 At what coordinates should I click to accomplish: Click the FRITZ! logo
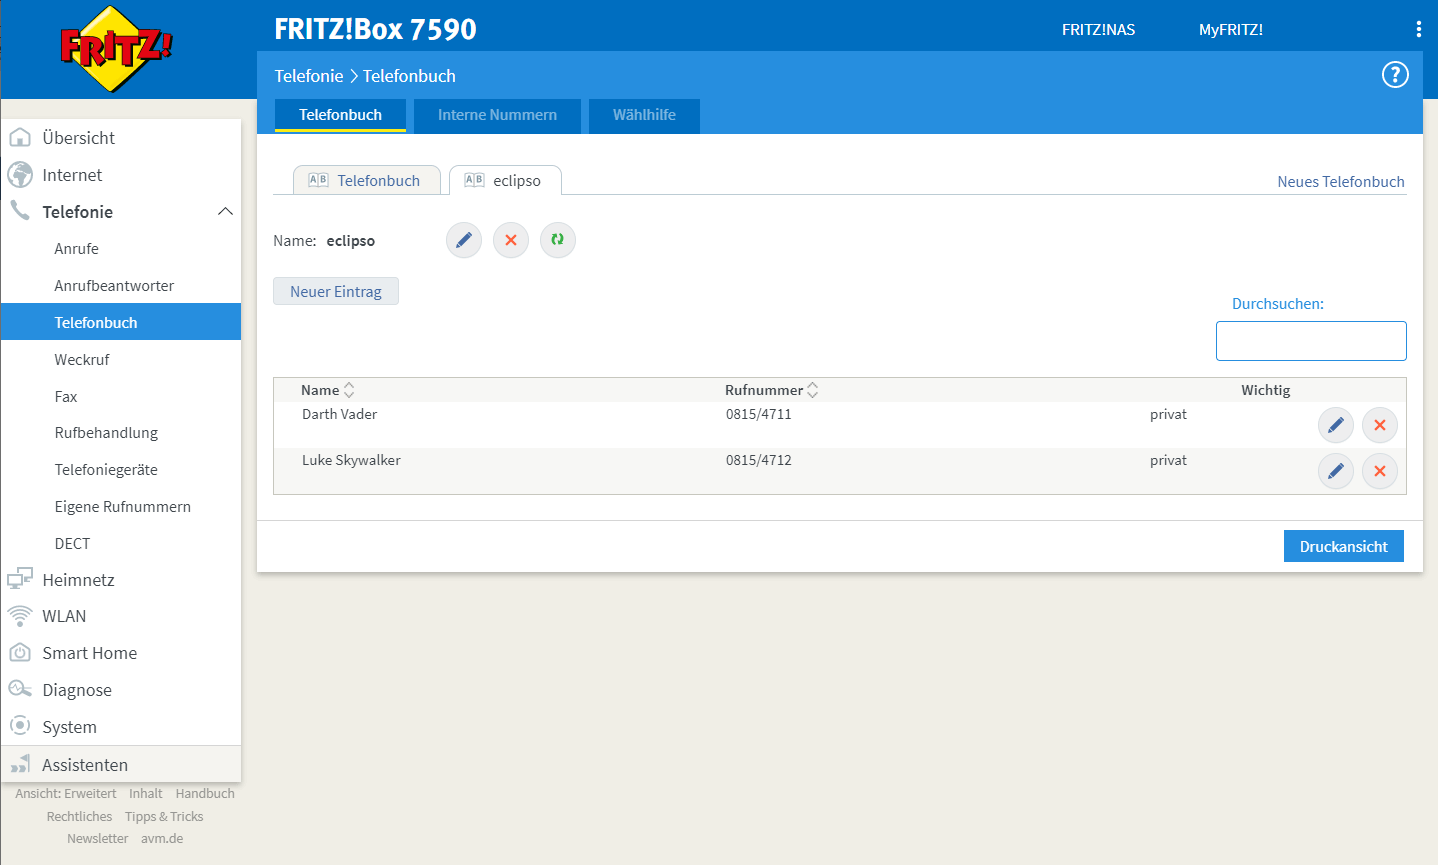click(117, 49)
